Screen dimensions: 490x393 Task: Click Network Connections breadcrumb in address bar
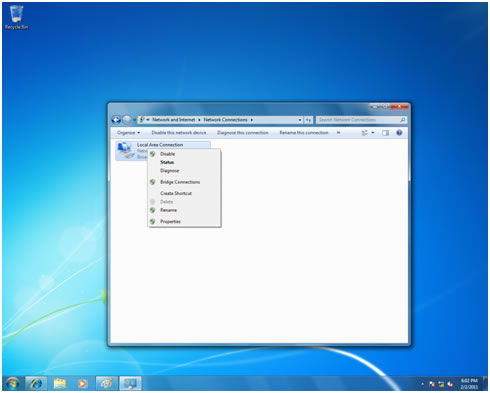(x=226, y=120)
